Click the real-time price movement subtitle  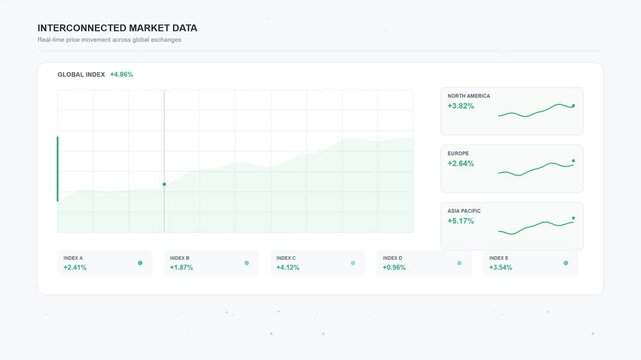point(109,40)
